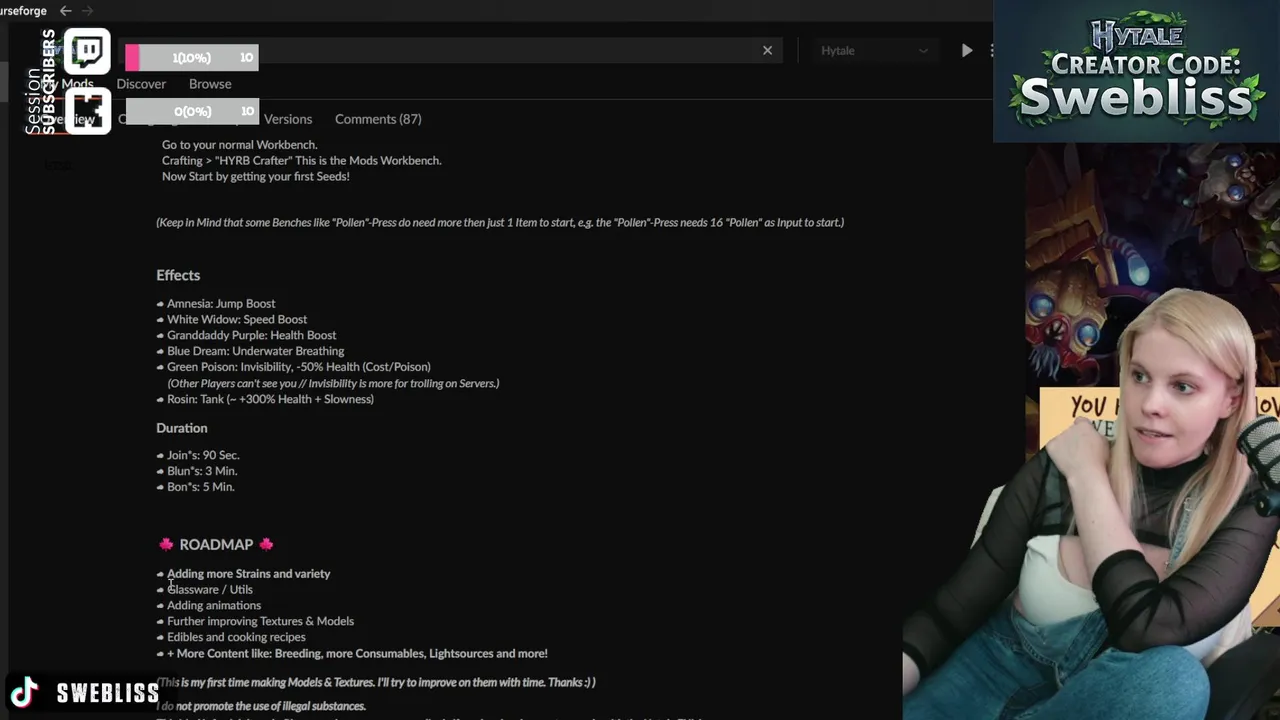Select Adding more Strains and variety
This screenshot has width=1280, height=720.
click(x=248, y=574)
